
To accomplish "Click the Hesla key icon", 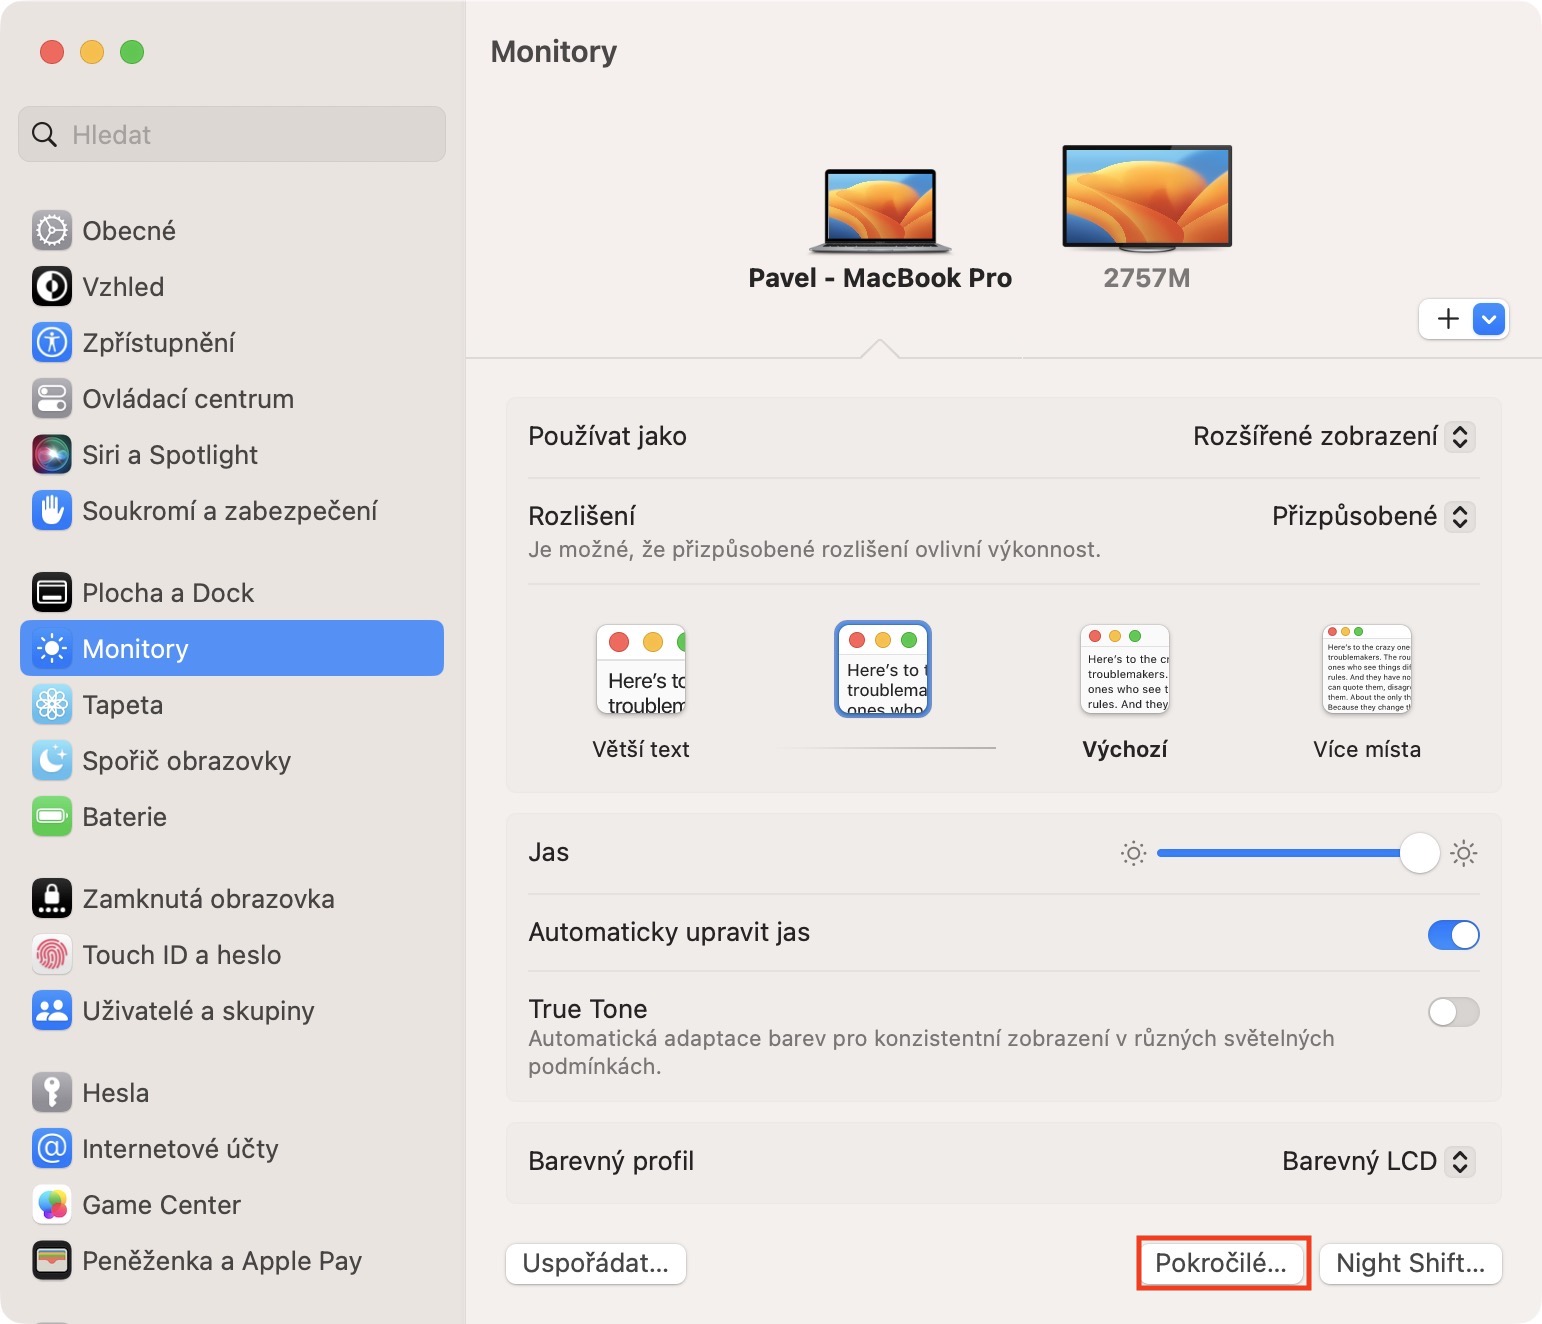I will tap(52, 1093).
